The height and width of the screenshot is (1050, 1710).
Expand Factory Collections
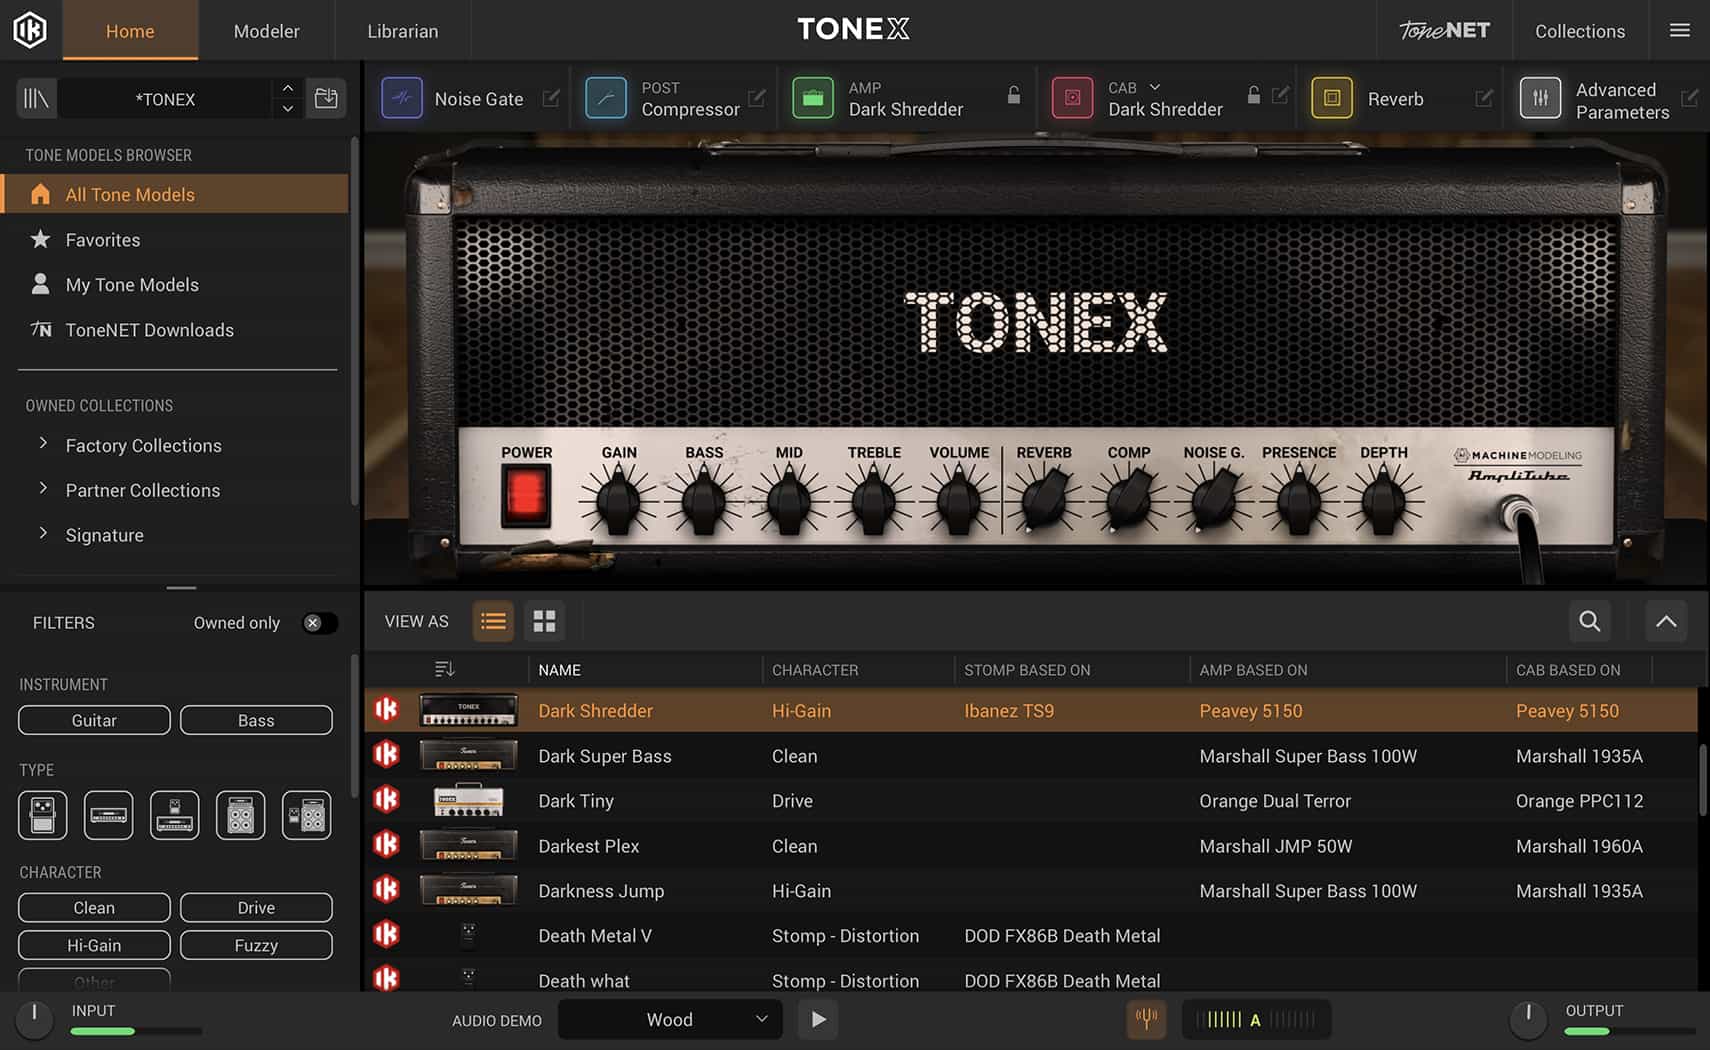(x=43, y=443)
